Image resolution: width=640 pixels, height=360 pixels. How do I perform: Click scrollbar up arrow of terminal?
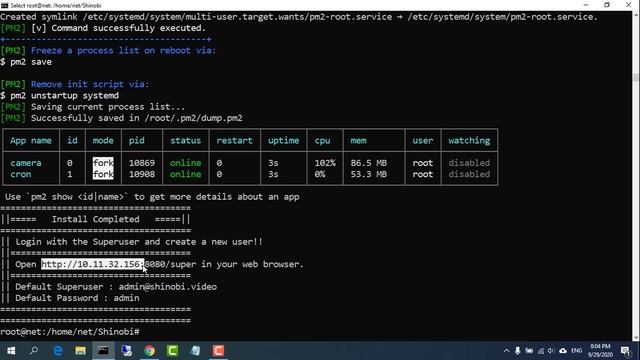(636, 15)
